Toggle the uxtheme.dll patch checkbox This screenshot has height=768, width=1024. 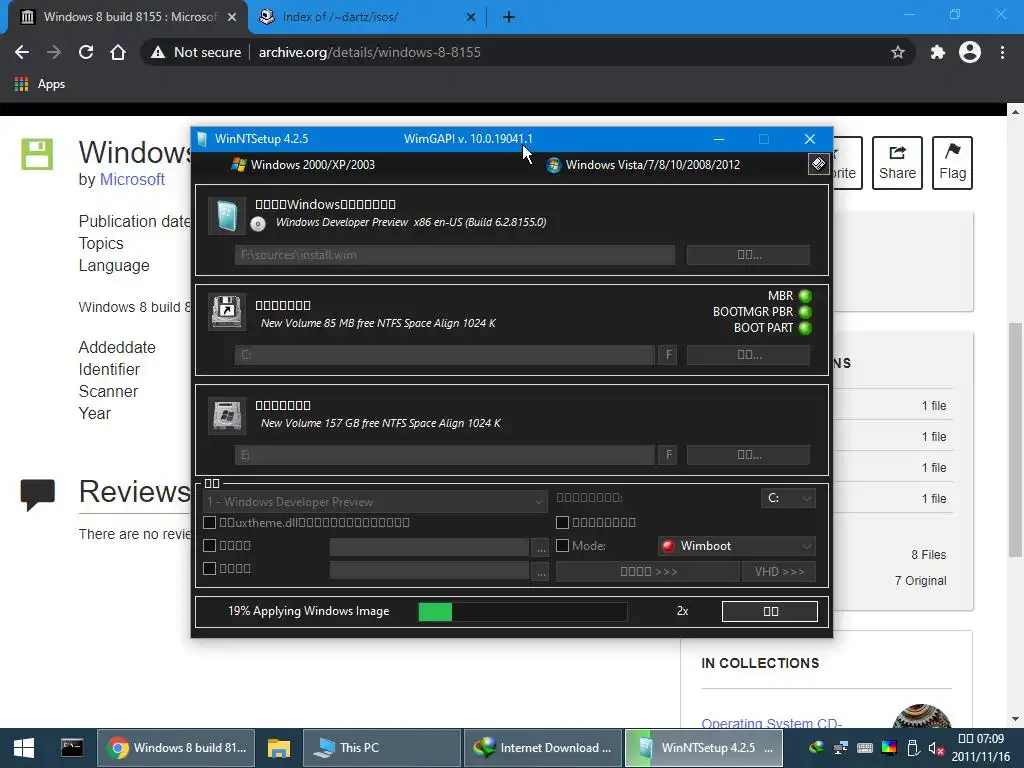click(210, 522)
